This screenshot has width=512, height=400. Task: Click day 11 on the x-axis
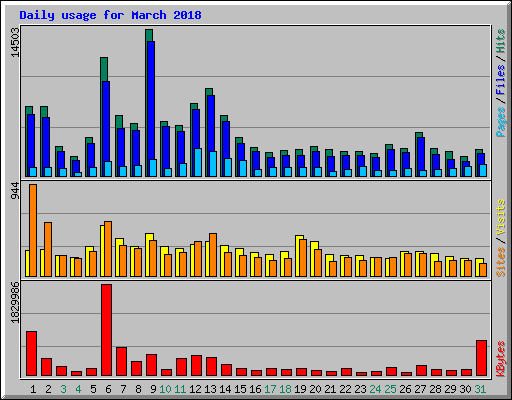click(180, 389)
